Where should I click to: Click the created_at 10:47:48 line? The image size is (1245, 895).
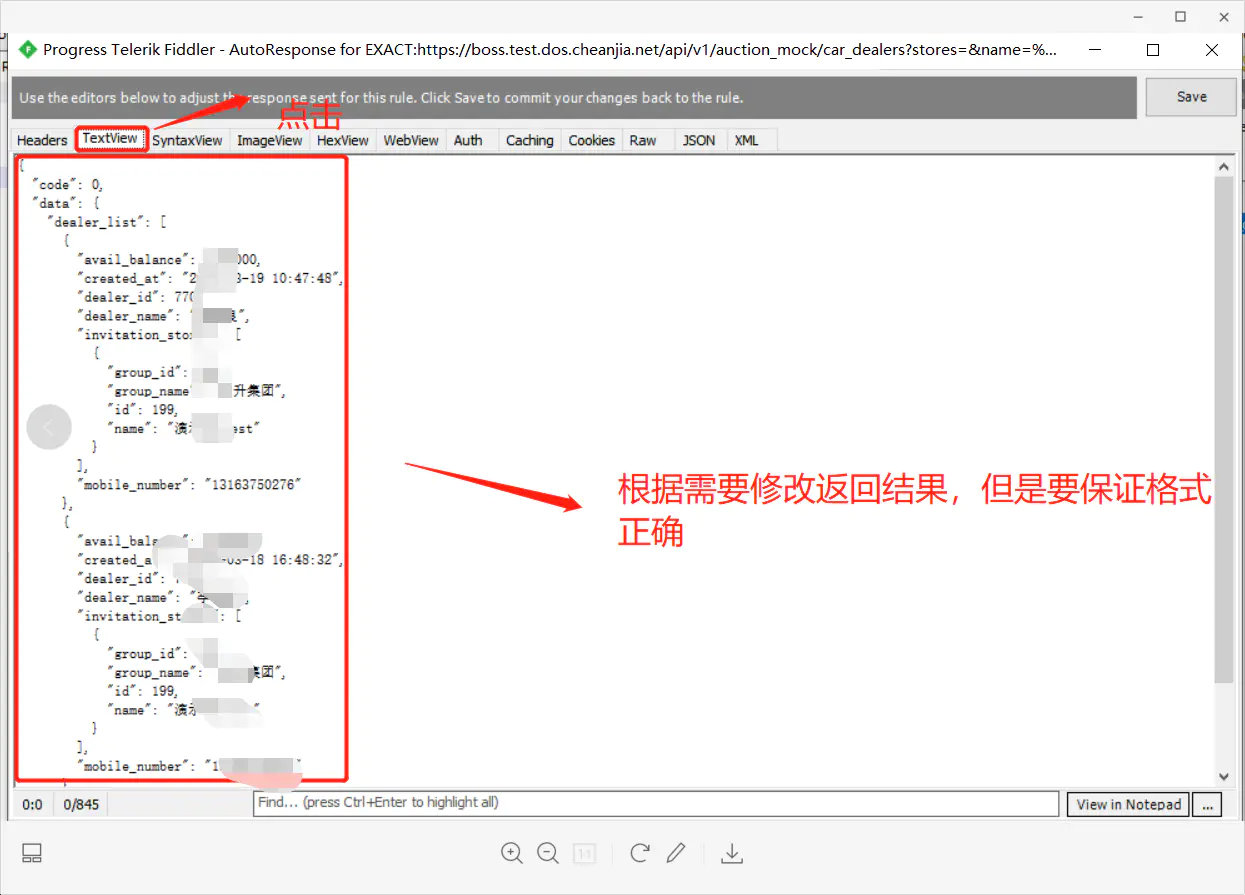(x=211, y=278)
